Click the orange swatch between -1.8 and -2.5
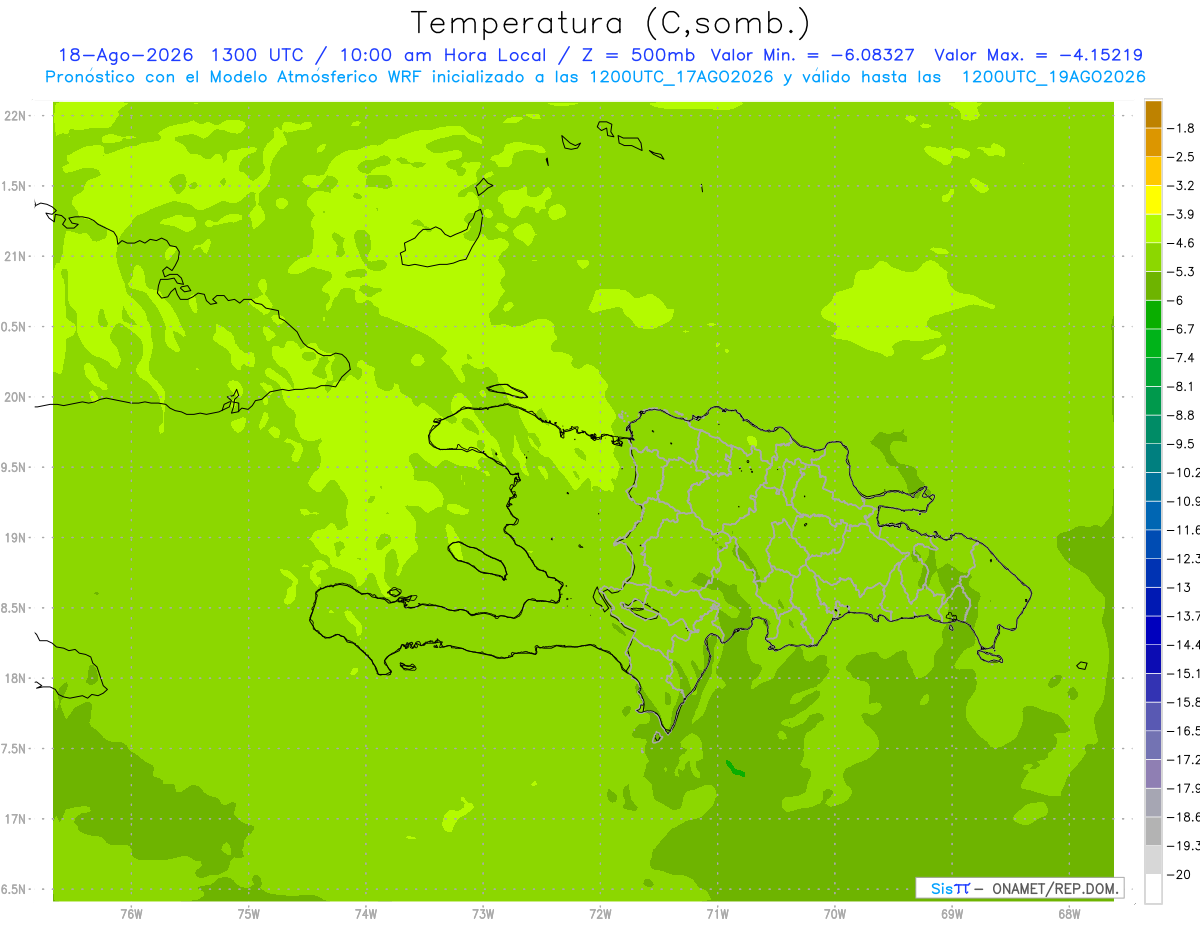The height and width of the screenshot is (927, 1200). [1153, 142]
